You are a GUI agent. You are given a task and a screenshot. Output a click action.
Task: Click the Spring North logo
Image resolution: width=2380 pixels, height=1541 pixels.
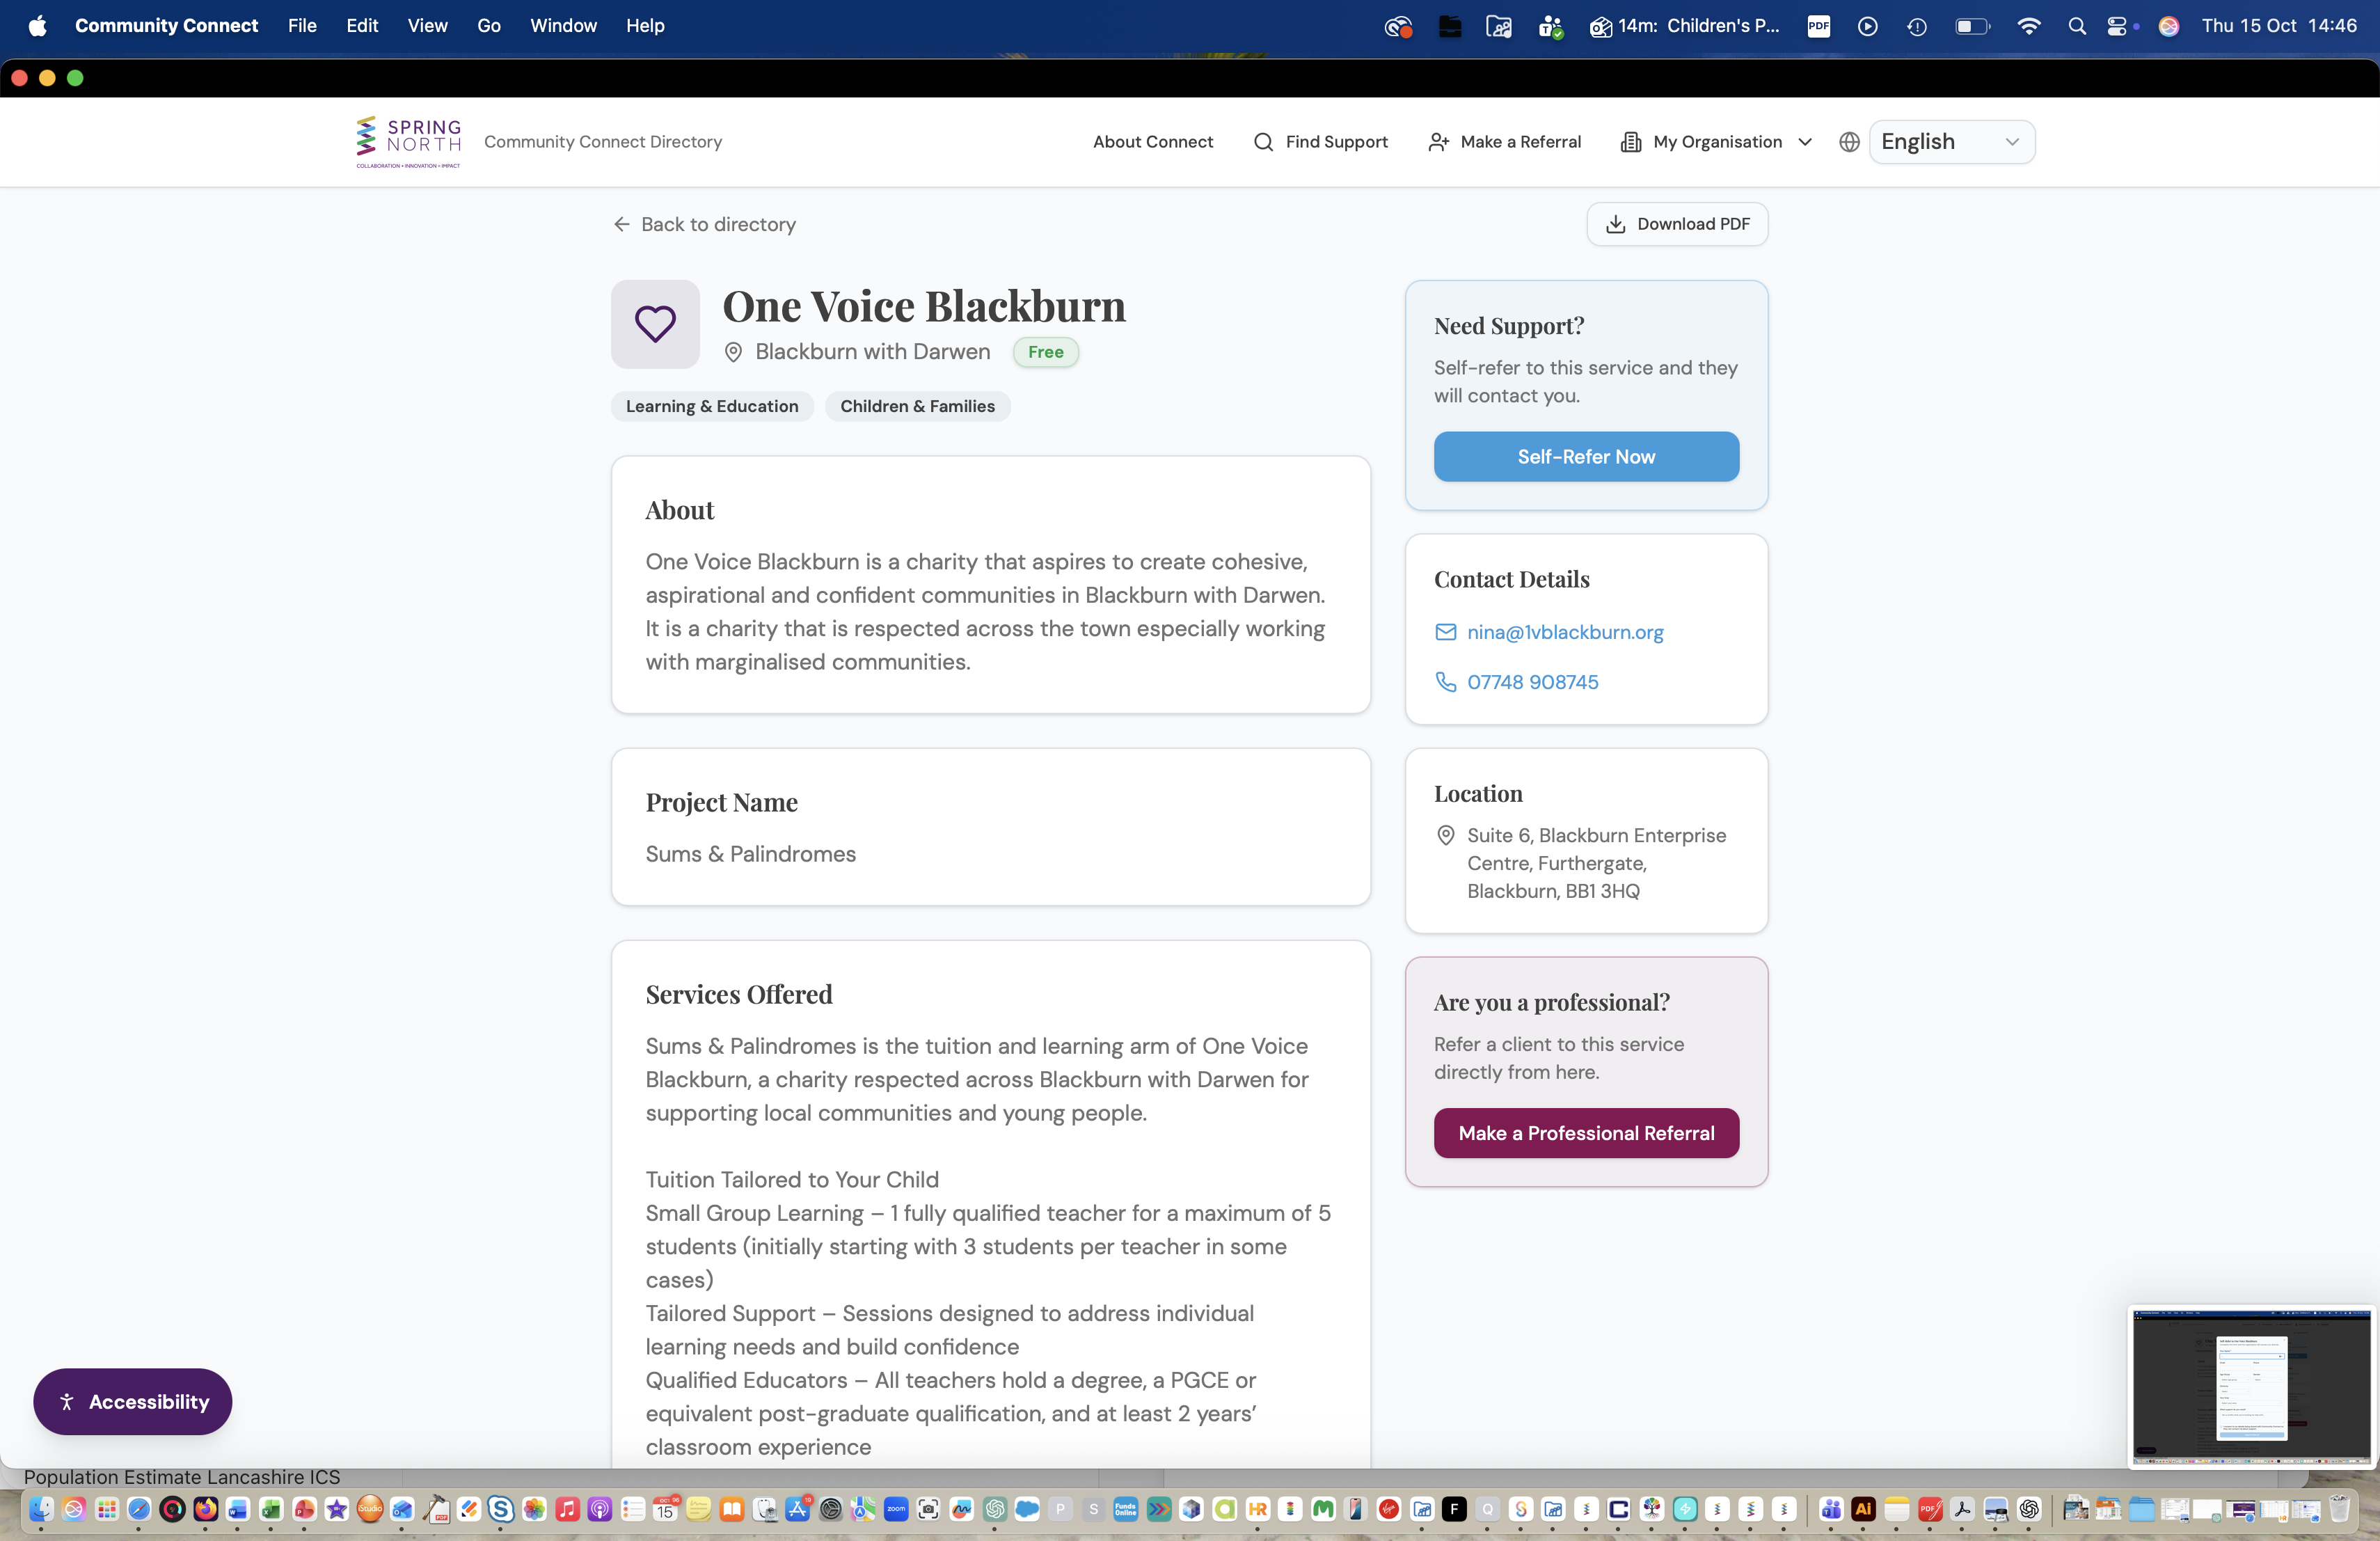(408, 142)
